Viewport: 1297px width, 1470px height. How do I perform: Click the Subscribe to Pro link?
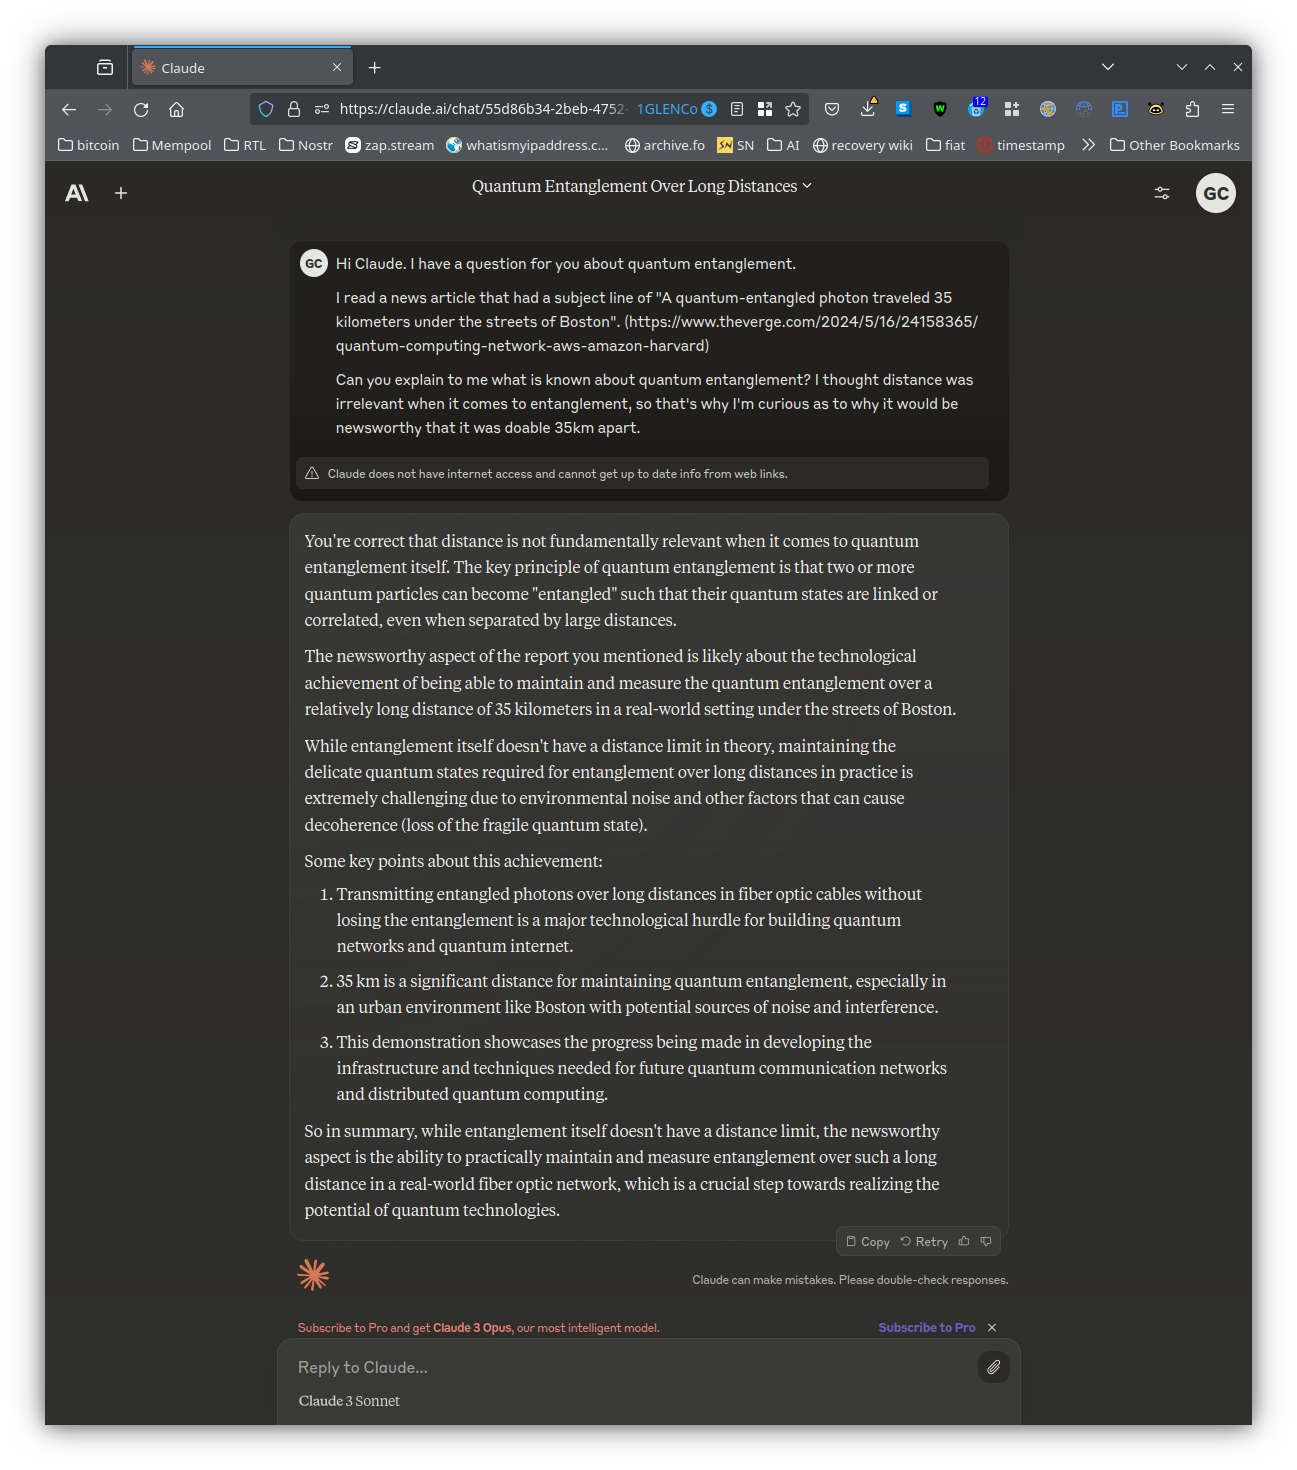[x=926, y=1328]
